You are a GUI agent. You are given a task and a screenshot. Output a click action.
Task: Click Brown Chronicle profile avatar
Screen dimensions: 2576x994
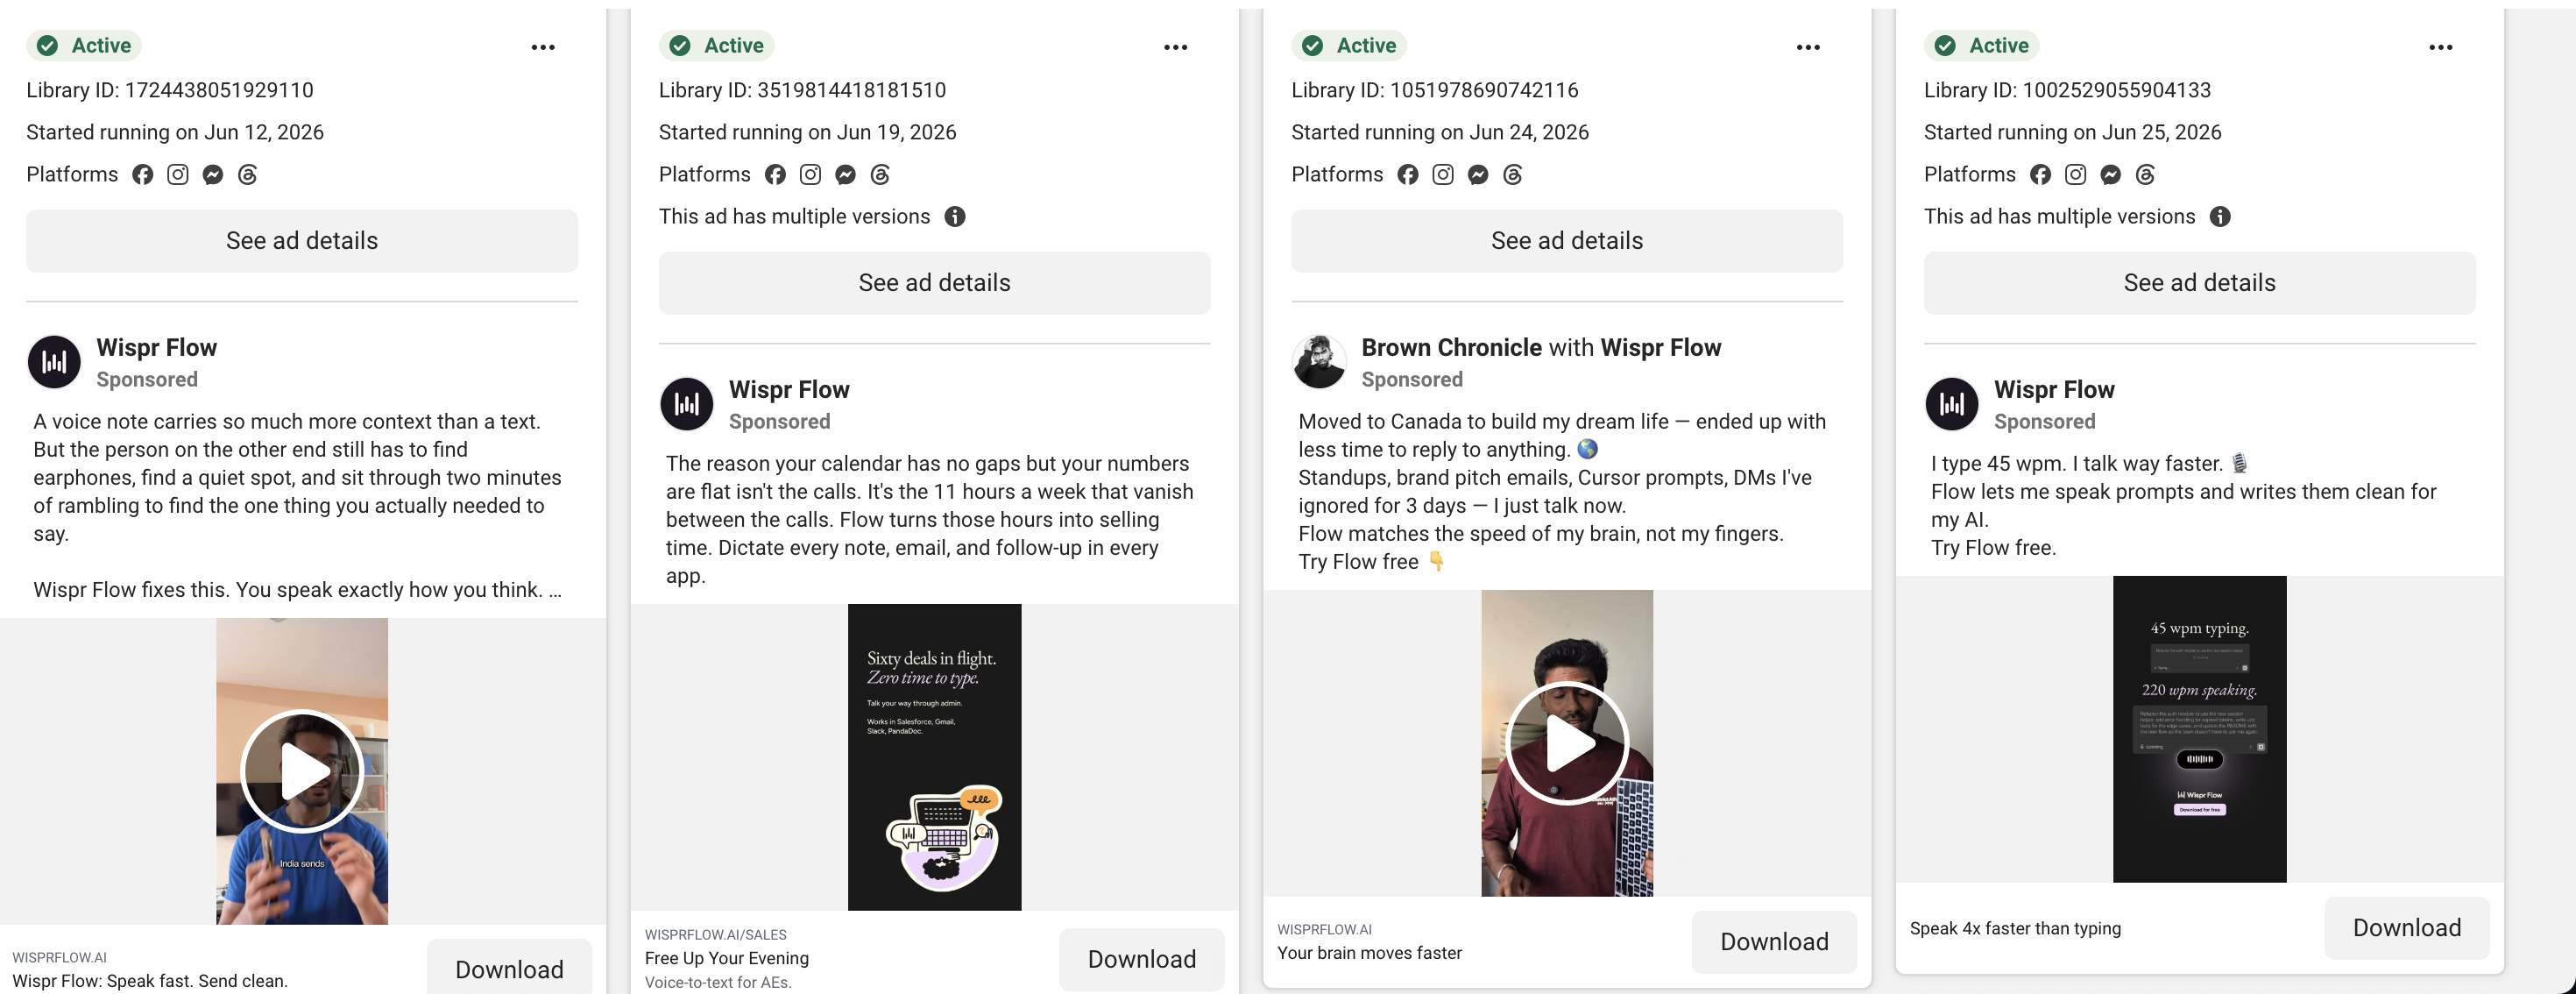point(1319,362)
